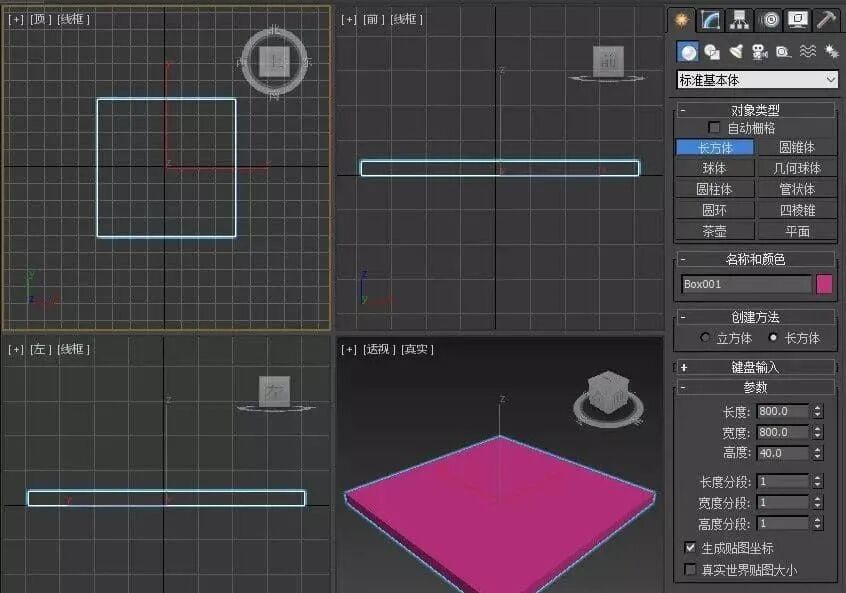Click the 长度分段 value field
Viewport: 846px width, 593px height.
click(783, 481)
